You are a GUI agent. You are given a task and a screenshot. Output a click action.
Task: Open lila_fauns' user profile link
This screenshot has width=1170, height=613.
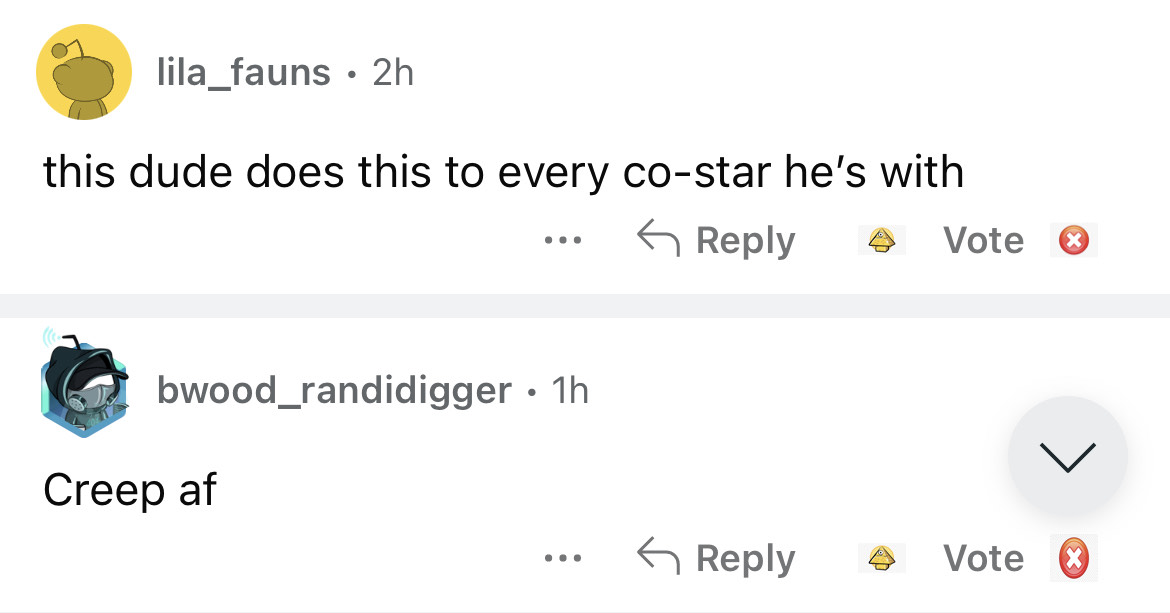pos(243,72)
